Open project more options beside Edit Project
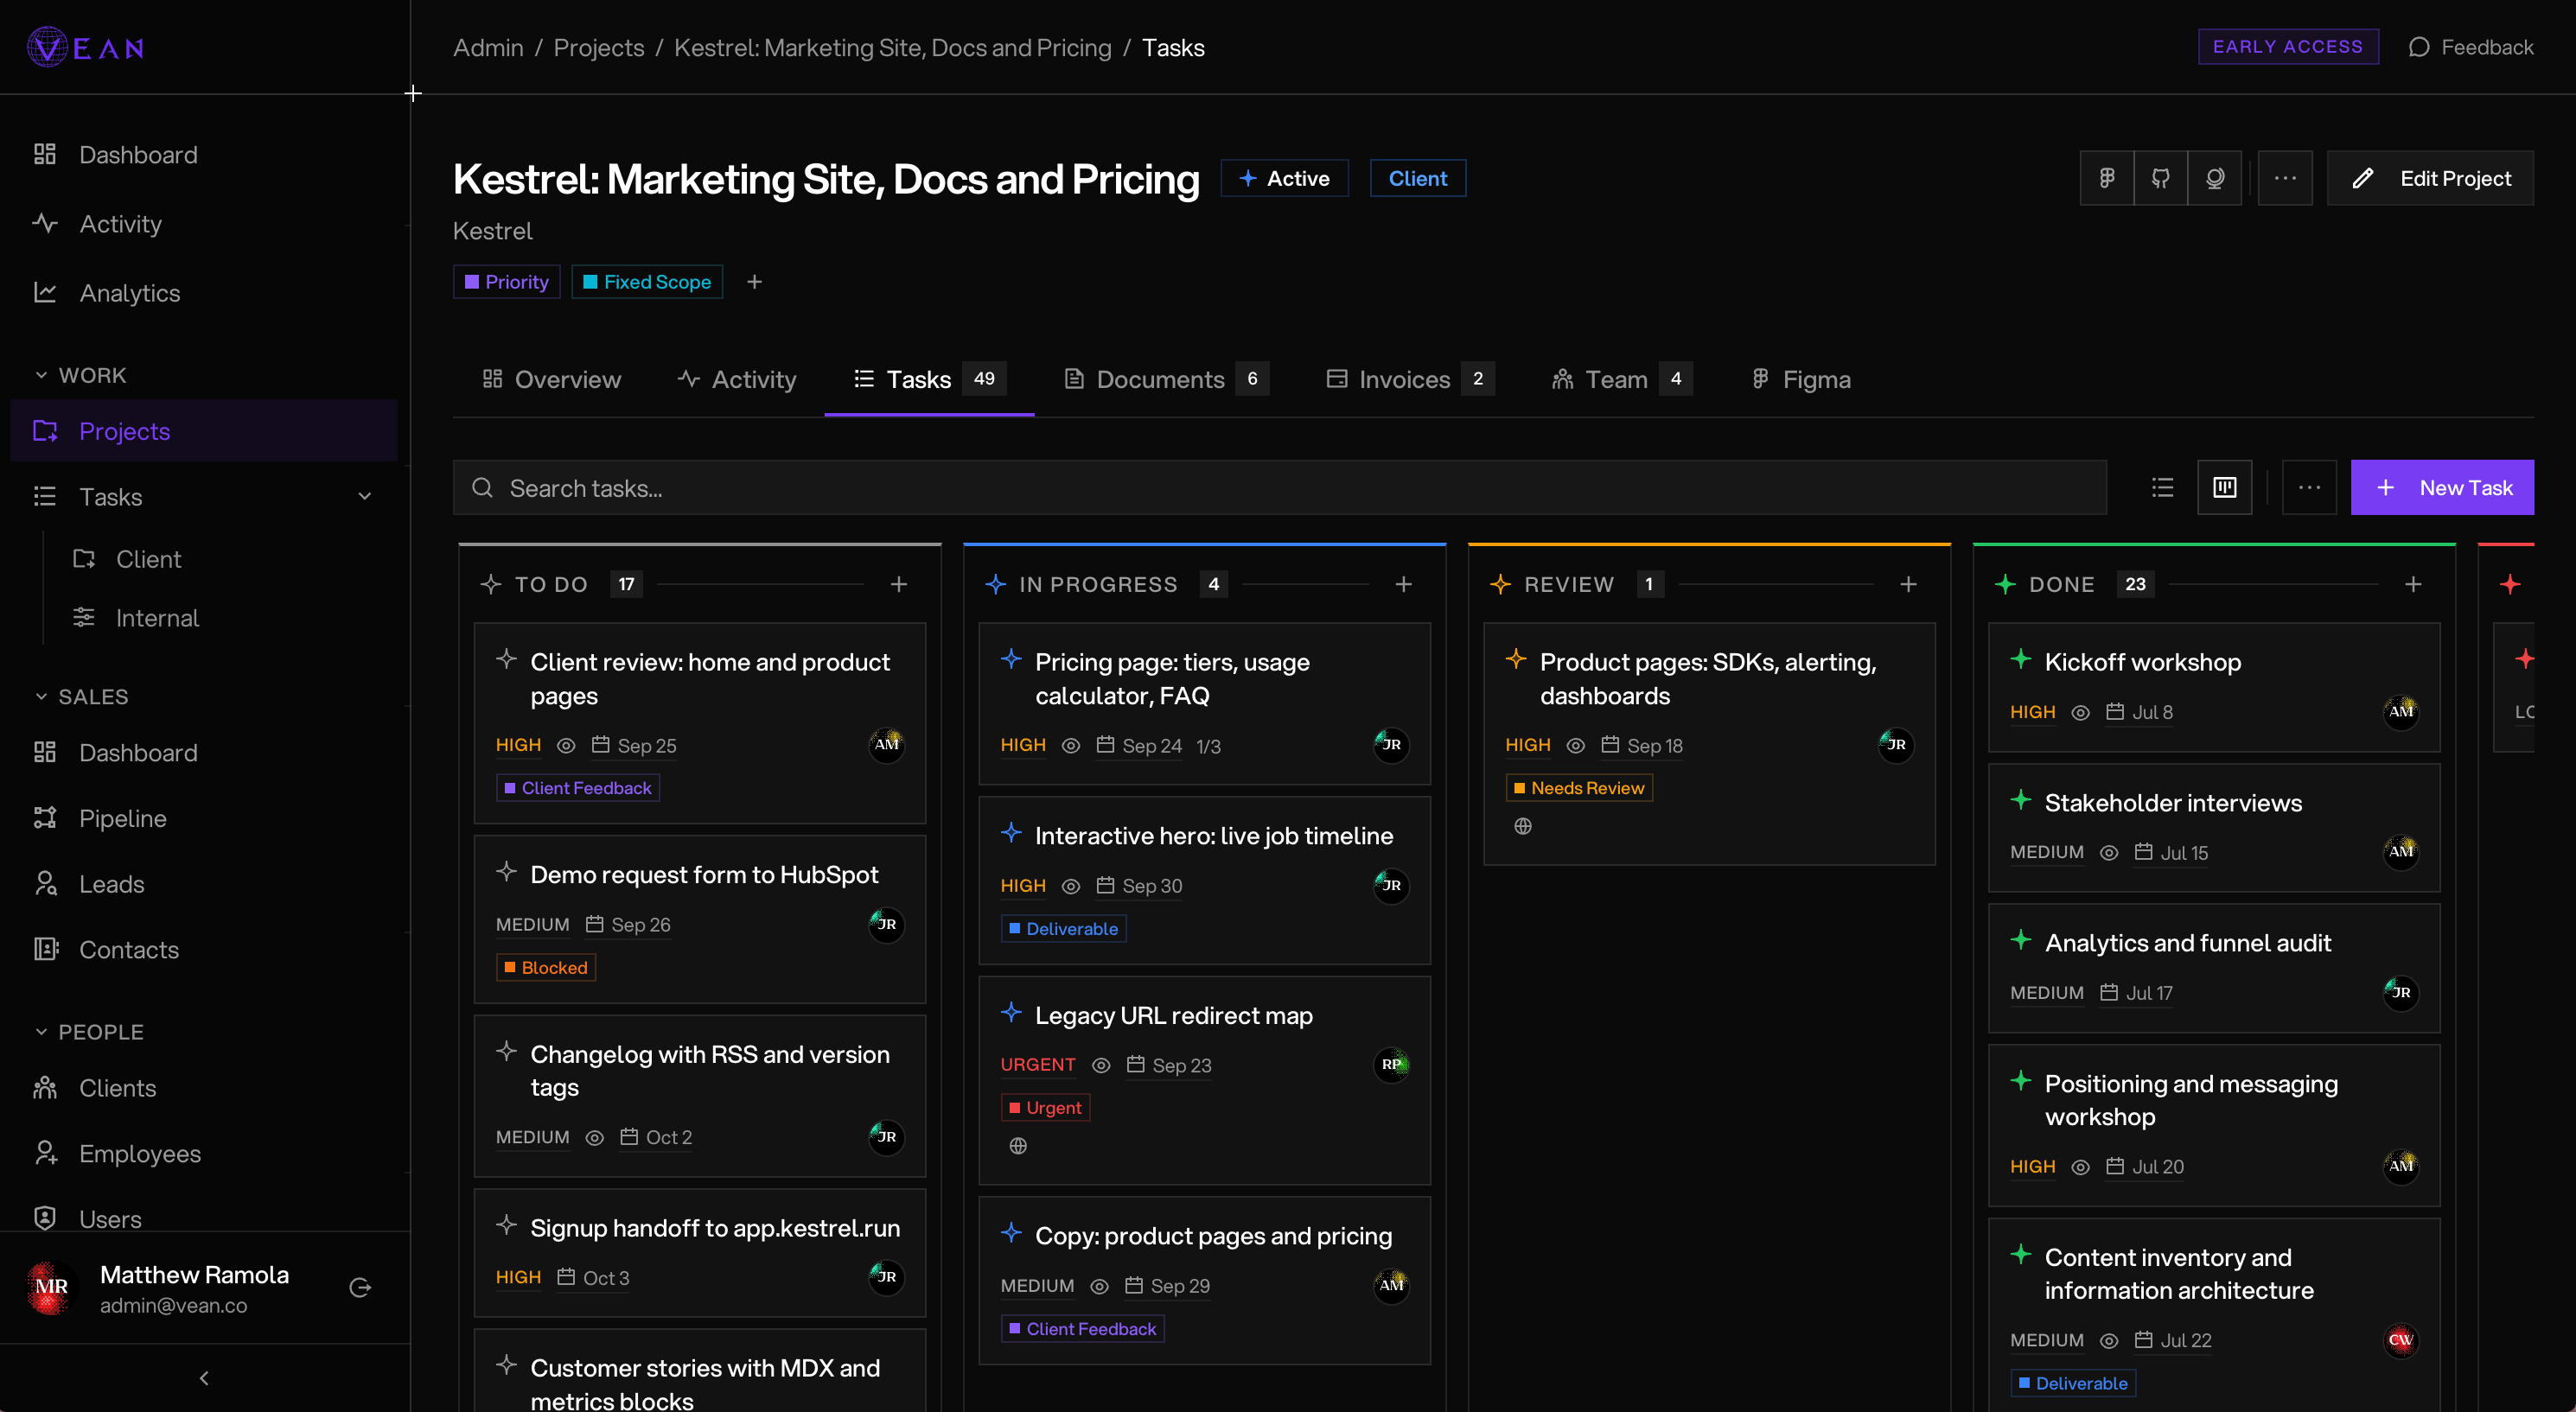 point(2285,178)
